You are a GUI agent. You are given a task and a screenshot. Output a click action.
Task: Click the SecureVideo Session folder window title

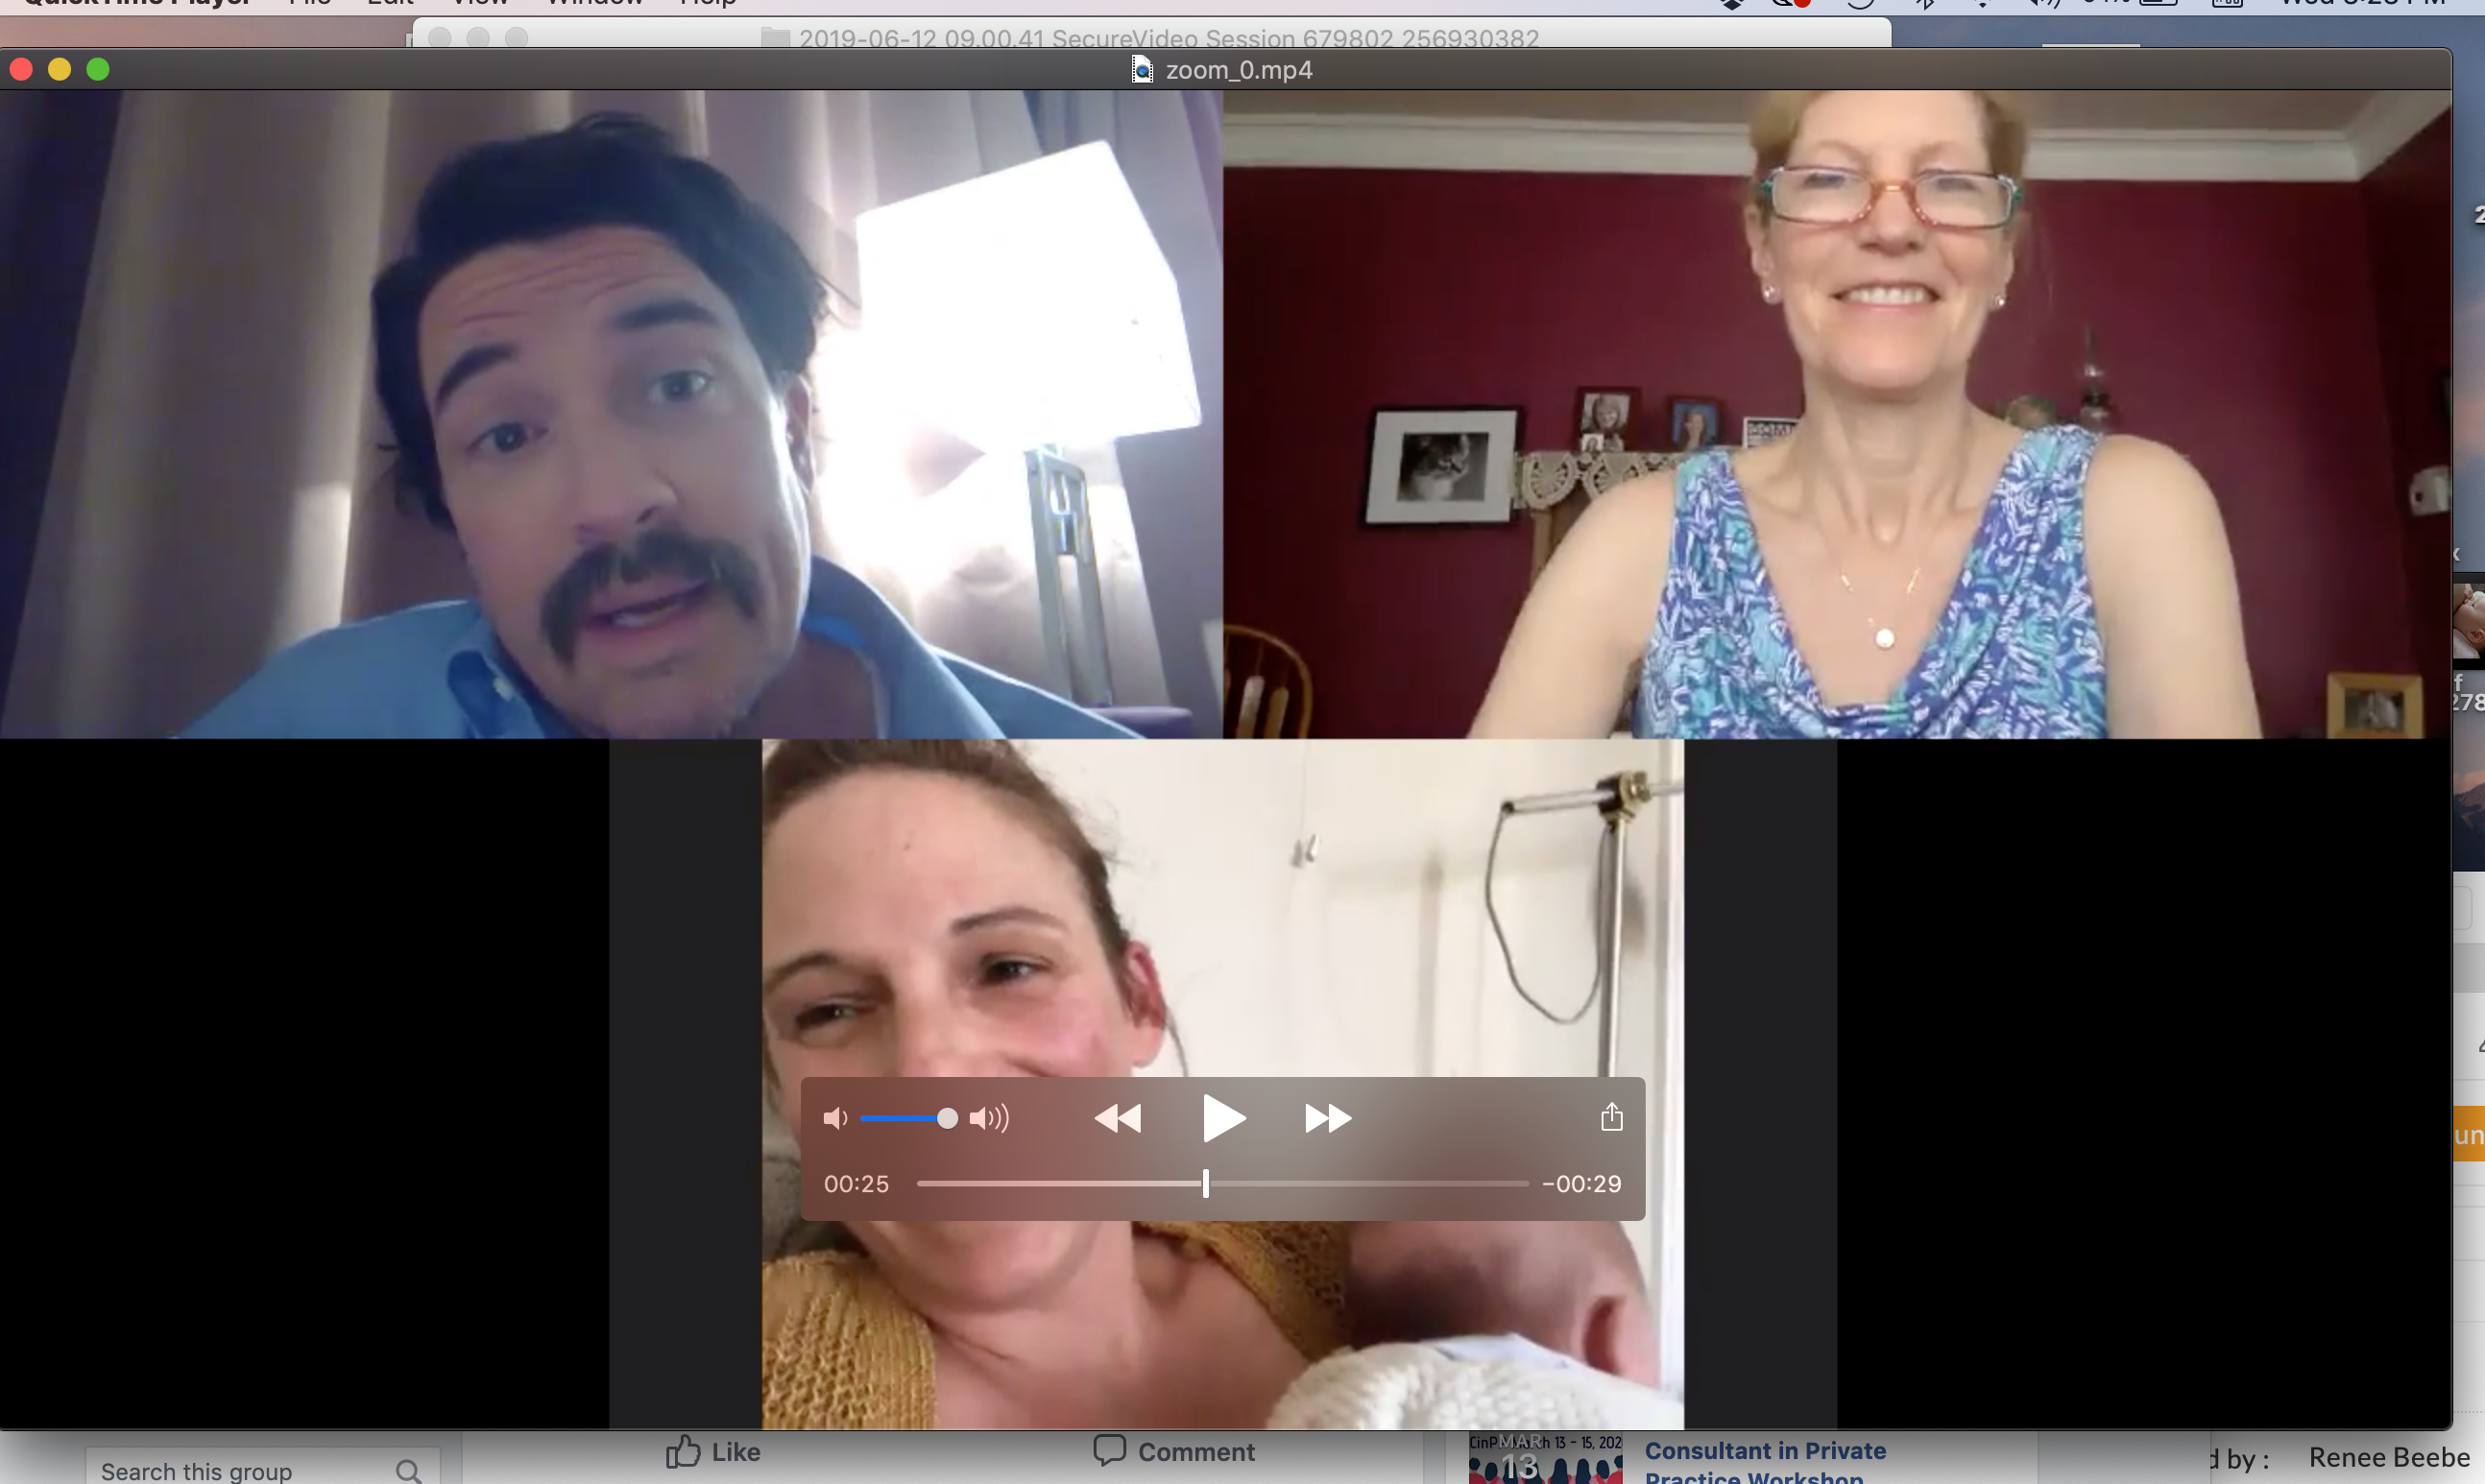click(x=1167, y=38)
